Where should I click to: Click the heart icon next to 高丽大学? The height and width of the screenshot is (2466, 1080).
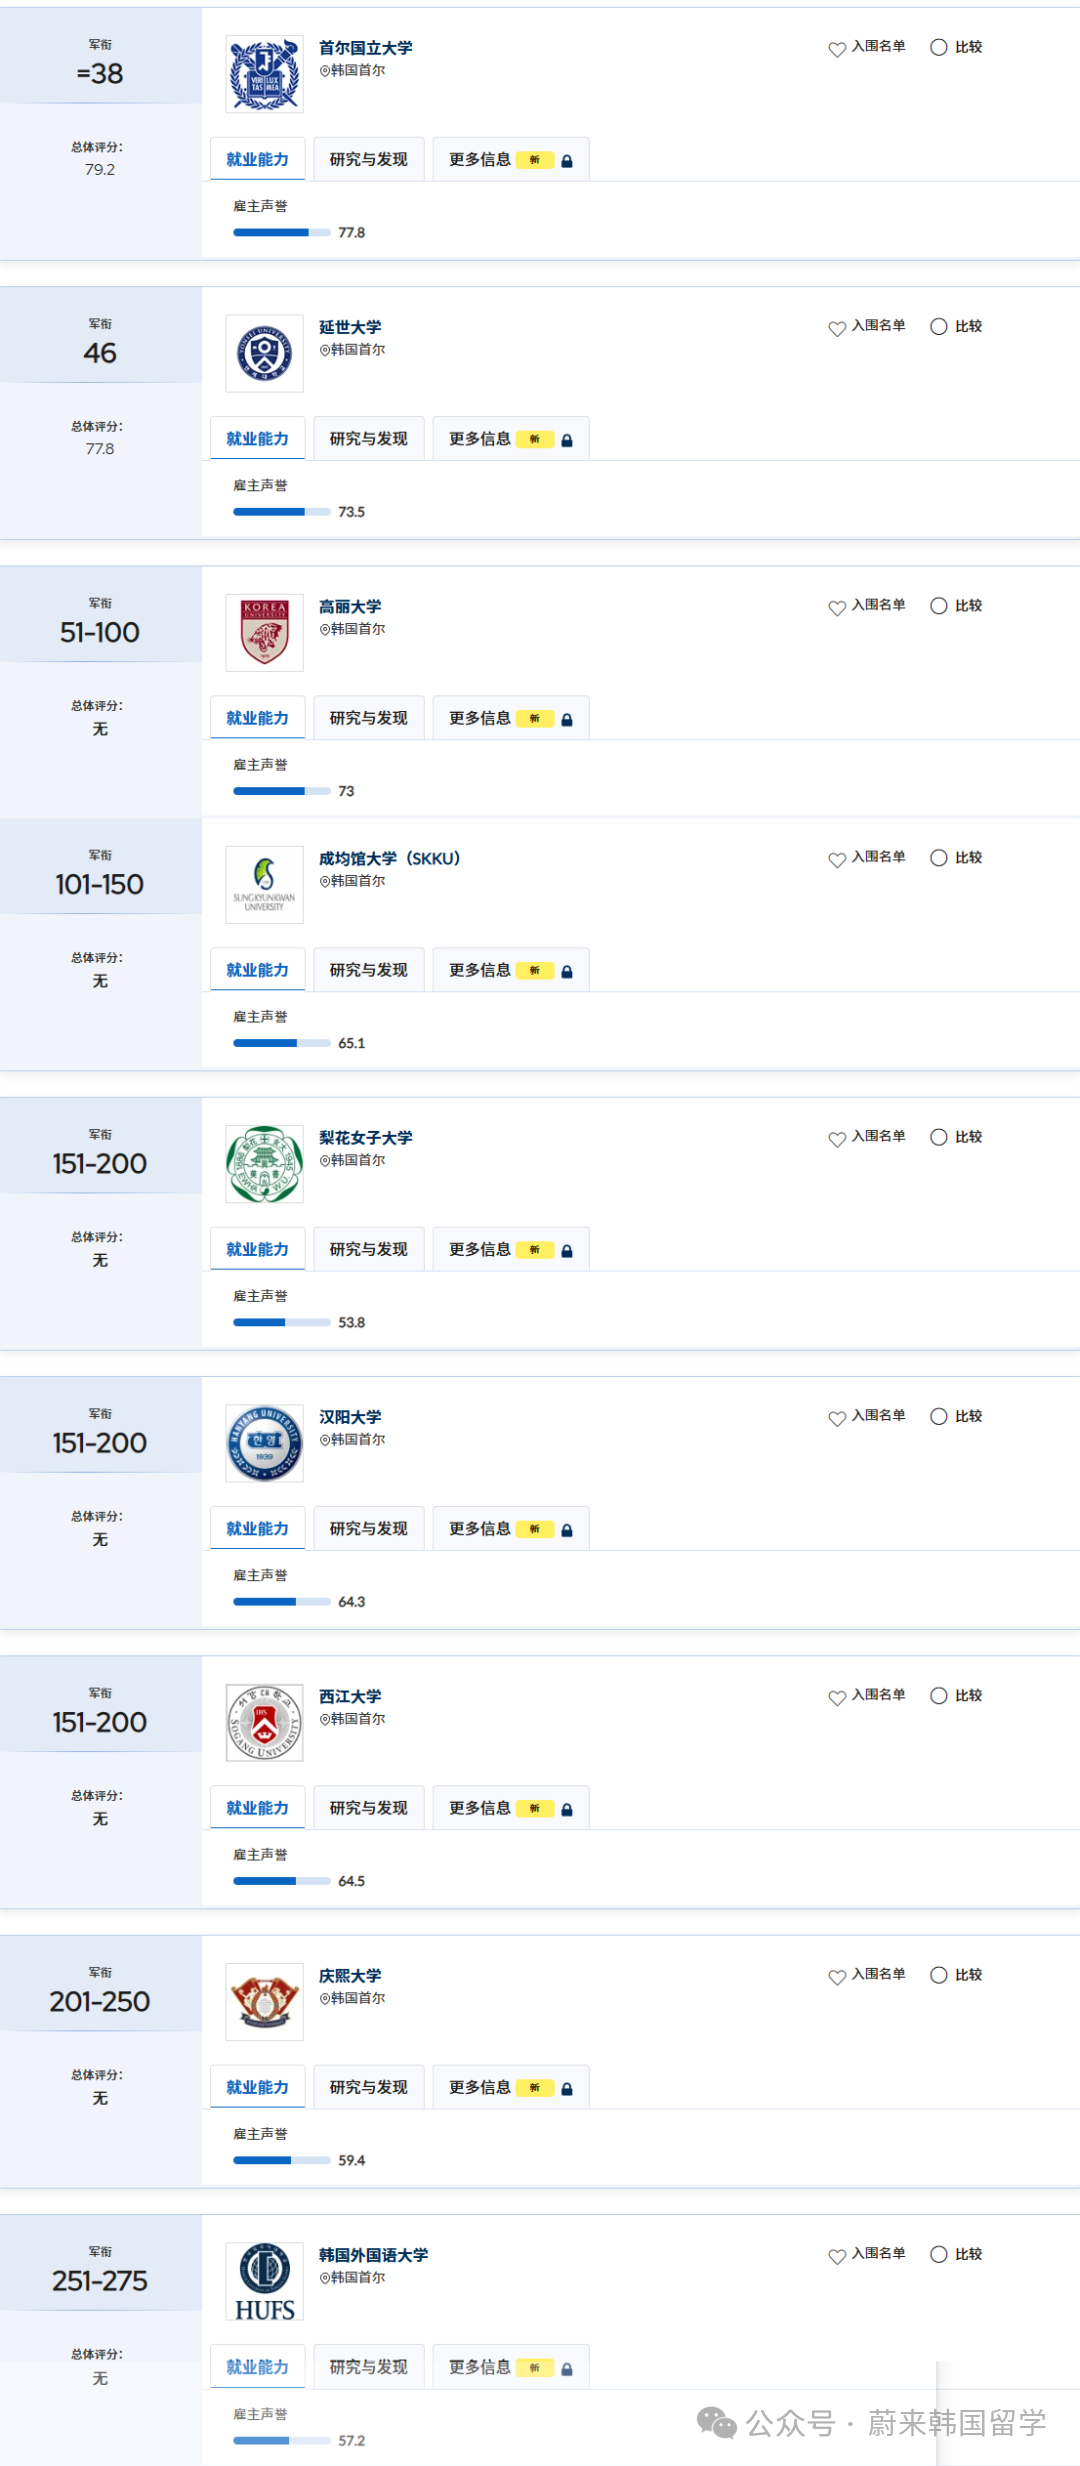[837, 607]
